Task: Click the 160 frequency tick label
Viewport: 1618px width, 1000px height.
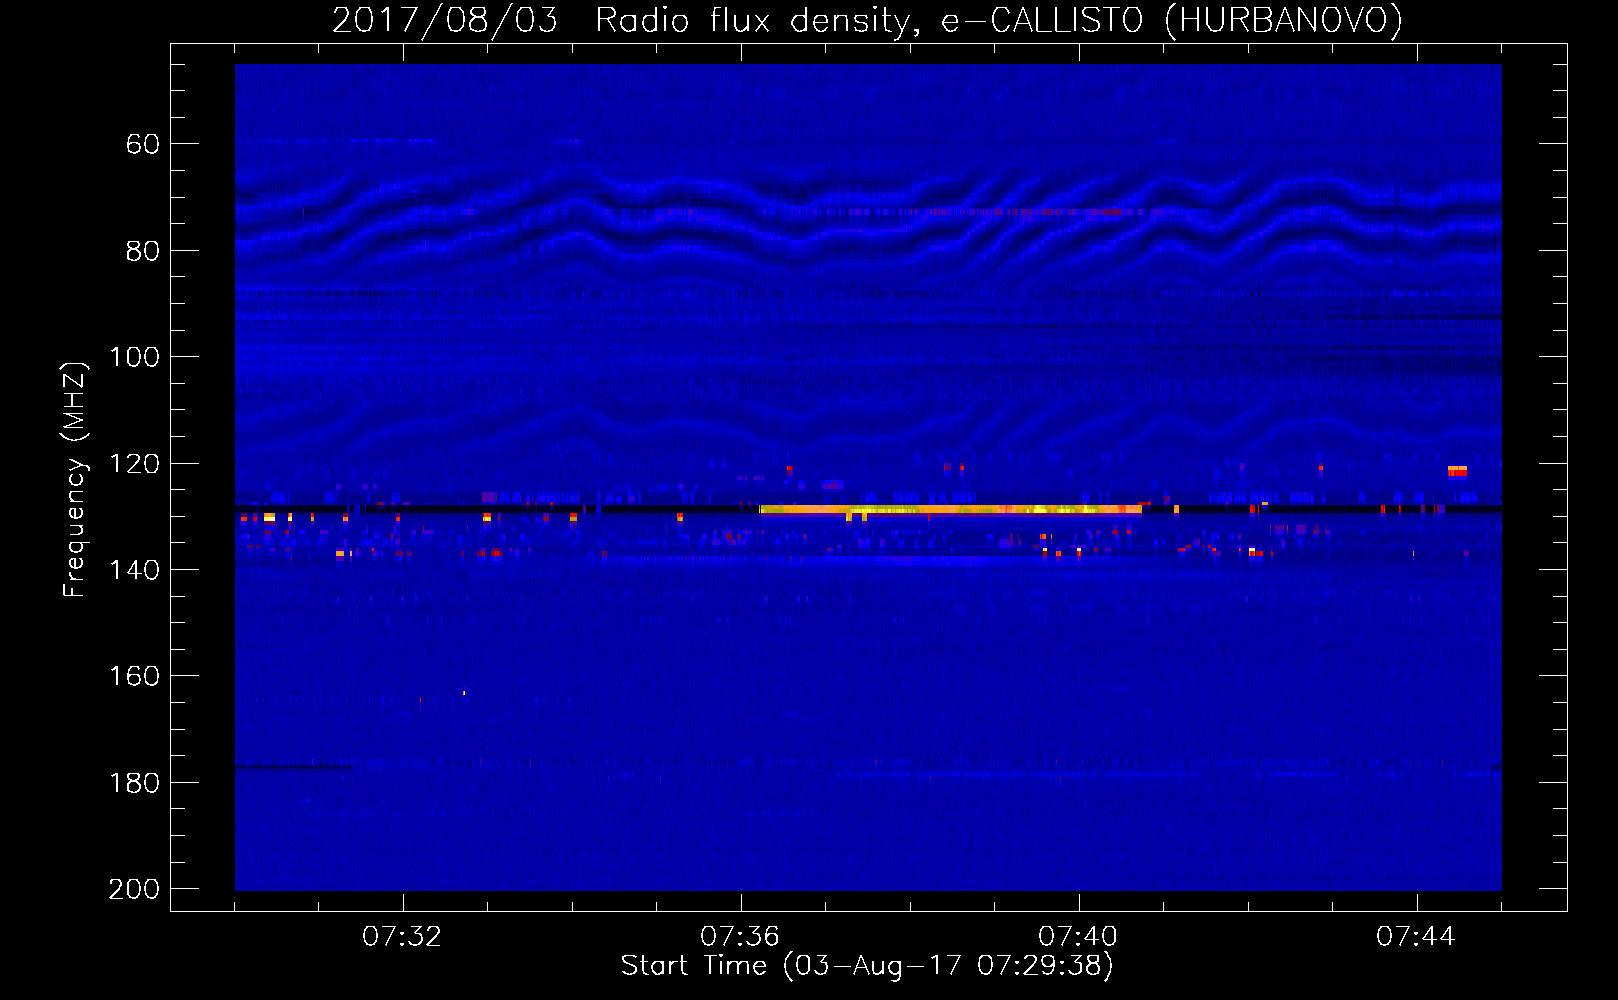Action: point(134,676)
